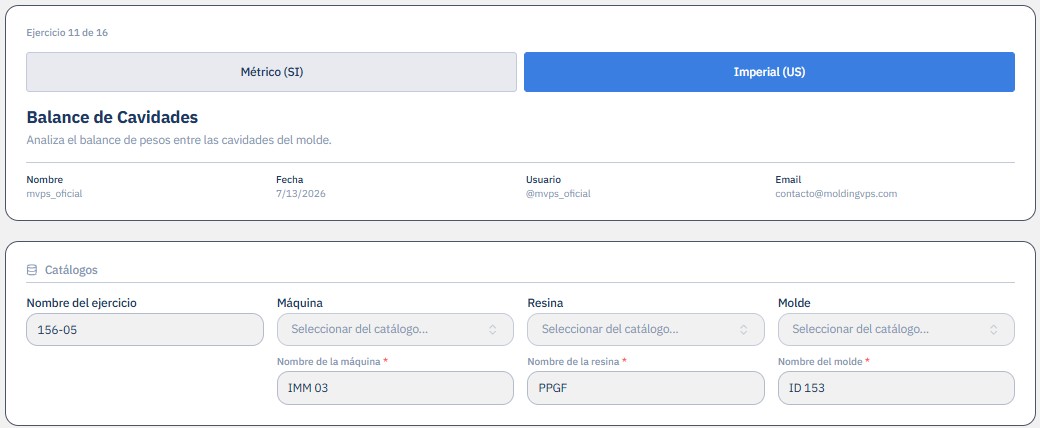
Task: Click the date 7/13/2026
Action: tap(301, 194)
